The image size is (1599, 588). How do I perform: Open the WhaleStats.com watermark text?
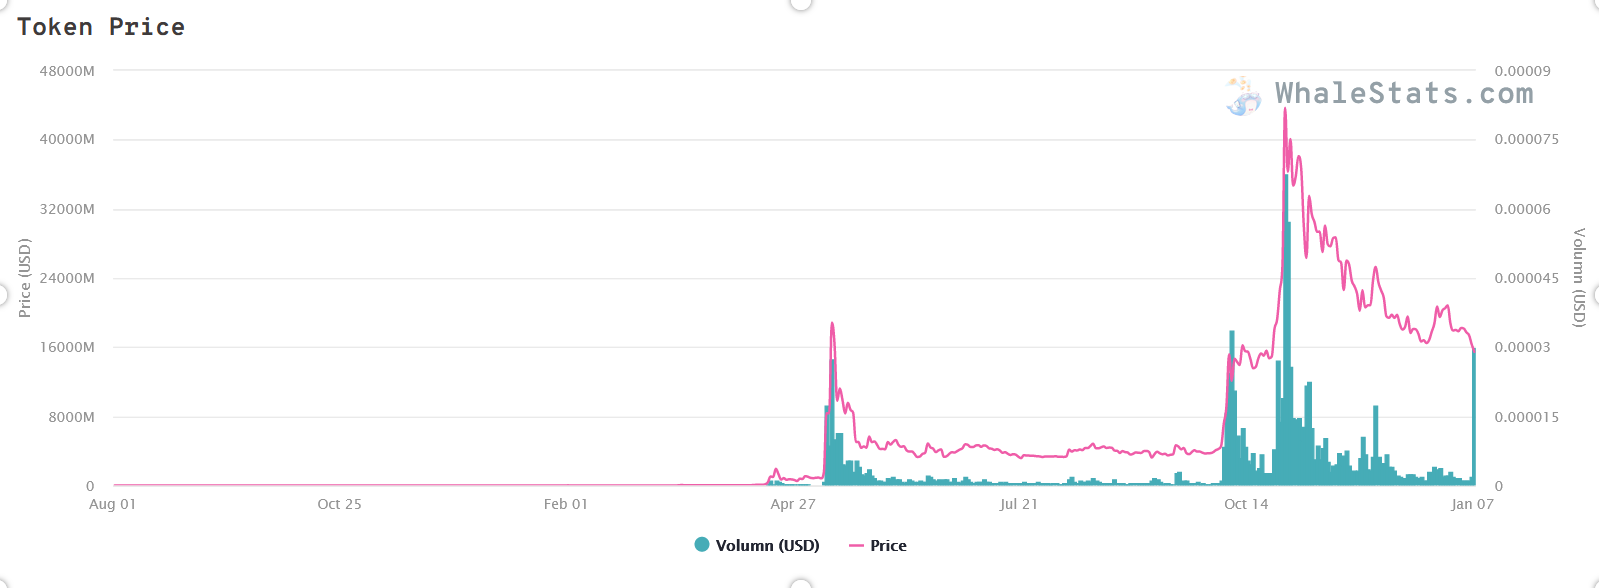click(1404, 94)
